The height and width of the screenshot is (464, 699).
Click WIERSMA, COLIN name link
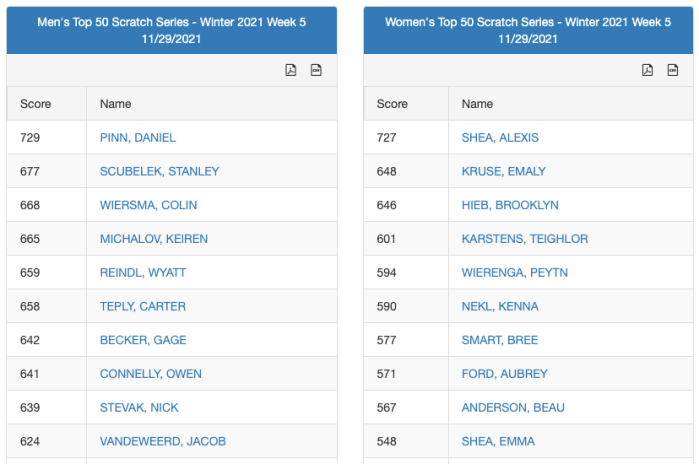click(148, 205)
